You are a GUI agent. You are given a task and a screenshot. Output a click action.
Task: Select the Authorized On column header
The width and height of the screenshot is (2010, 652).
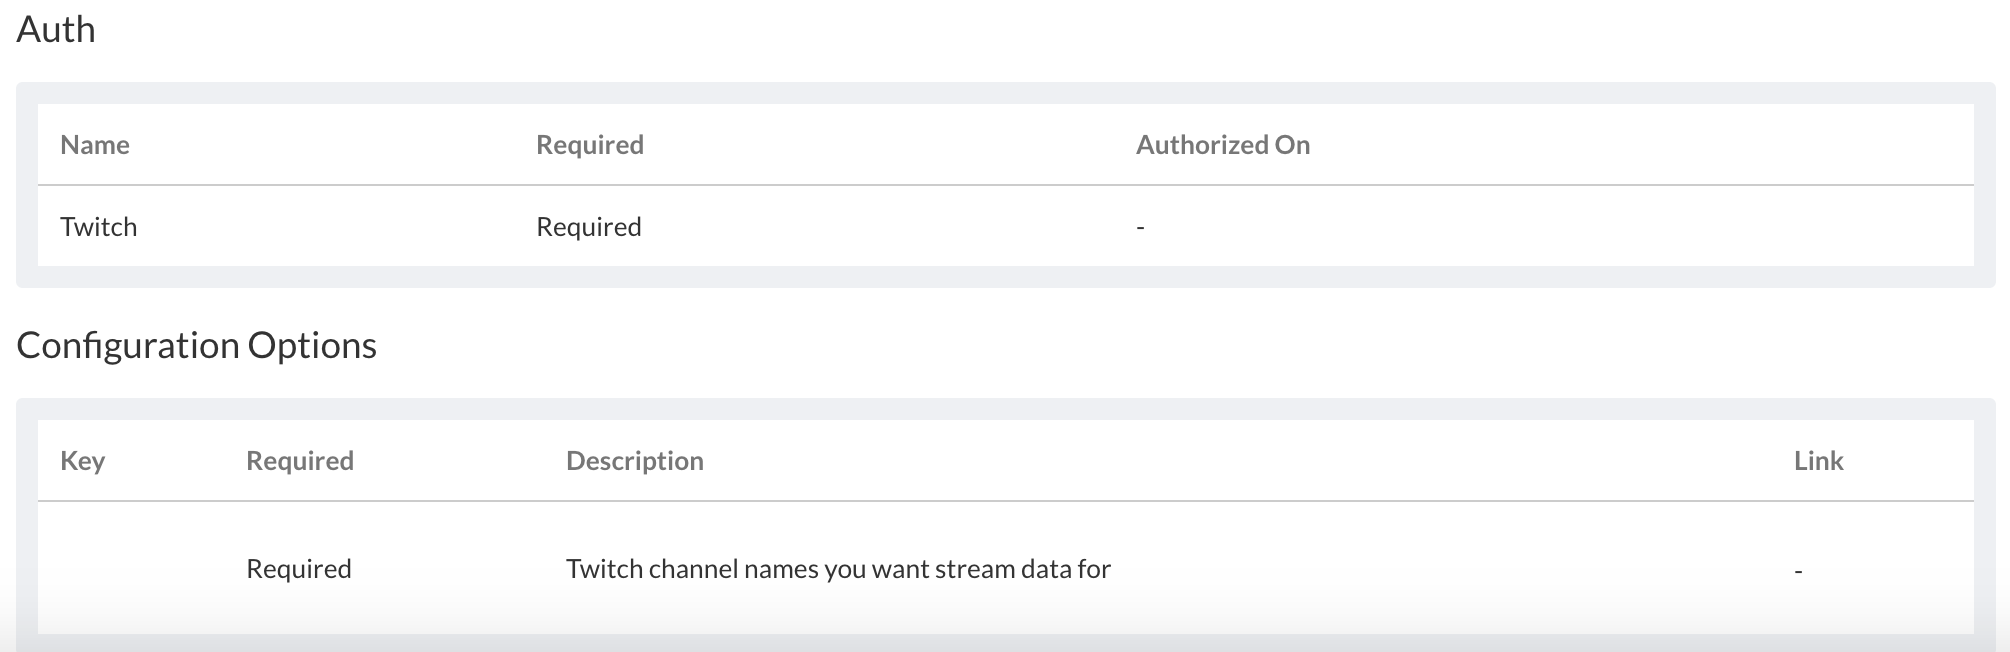(x=1222, y=145)
